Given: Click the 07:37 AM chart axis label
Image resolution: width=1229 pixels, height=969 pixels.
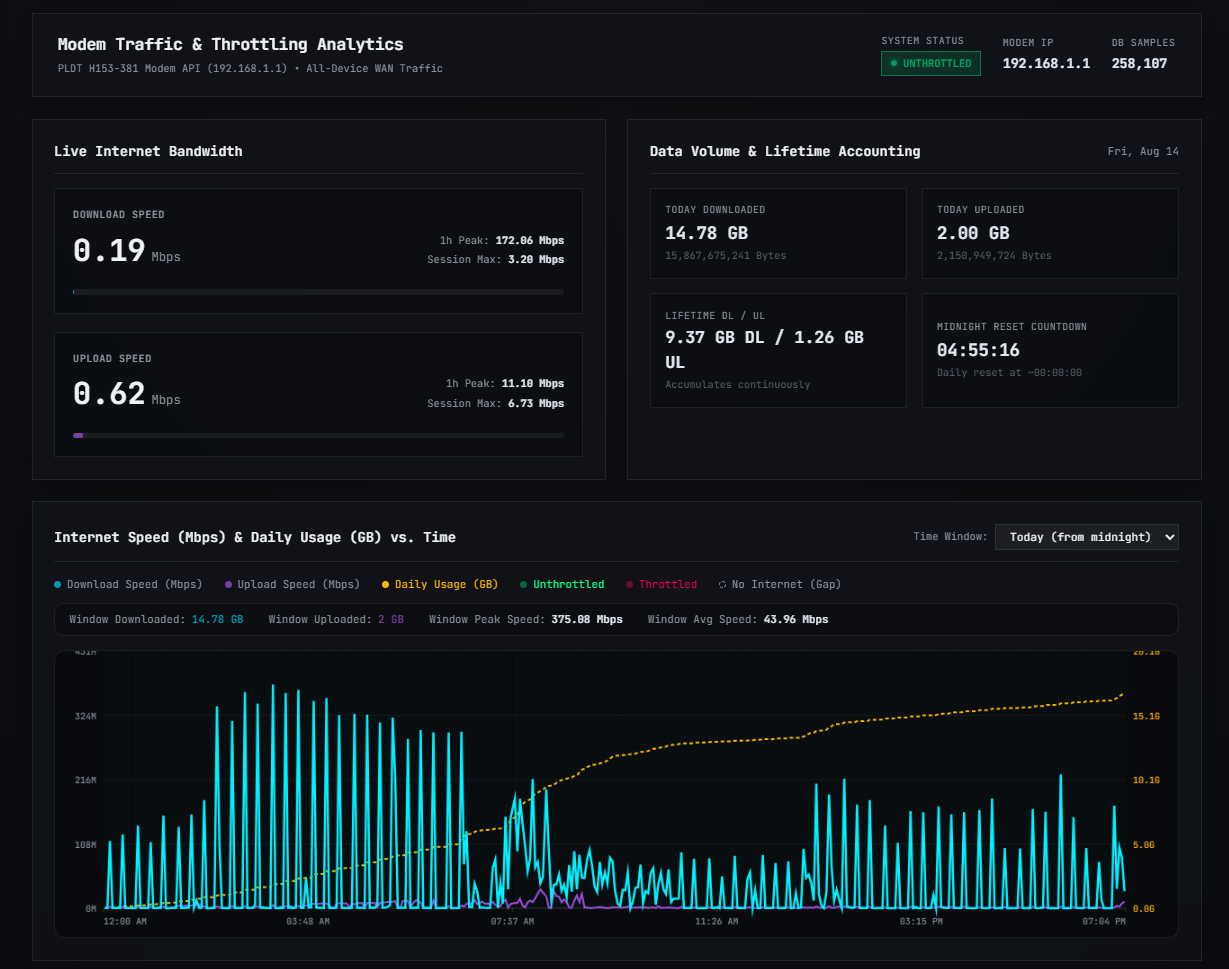Looking at the screenshot, I should [512, 921].
